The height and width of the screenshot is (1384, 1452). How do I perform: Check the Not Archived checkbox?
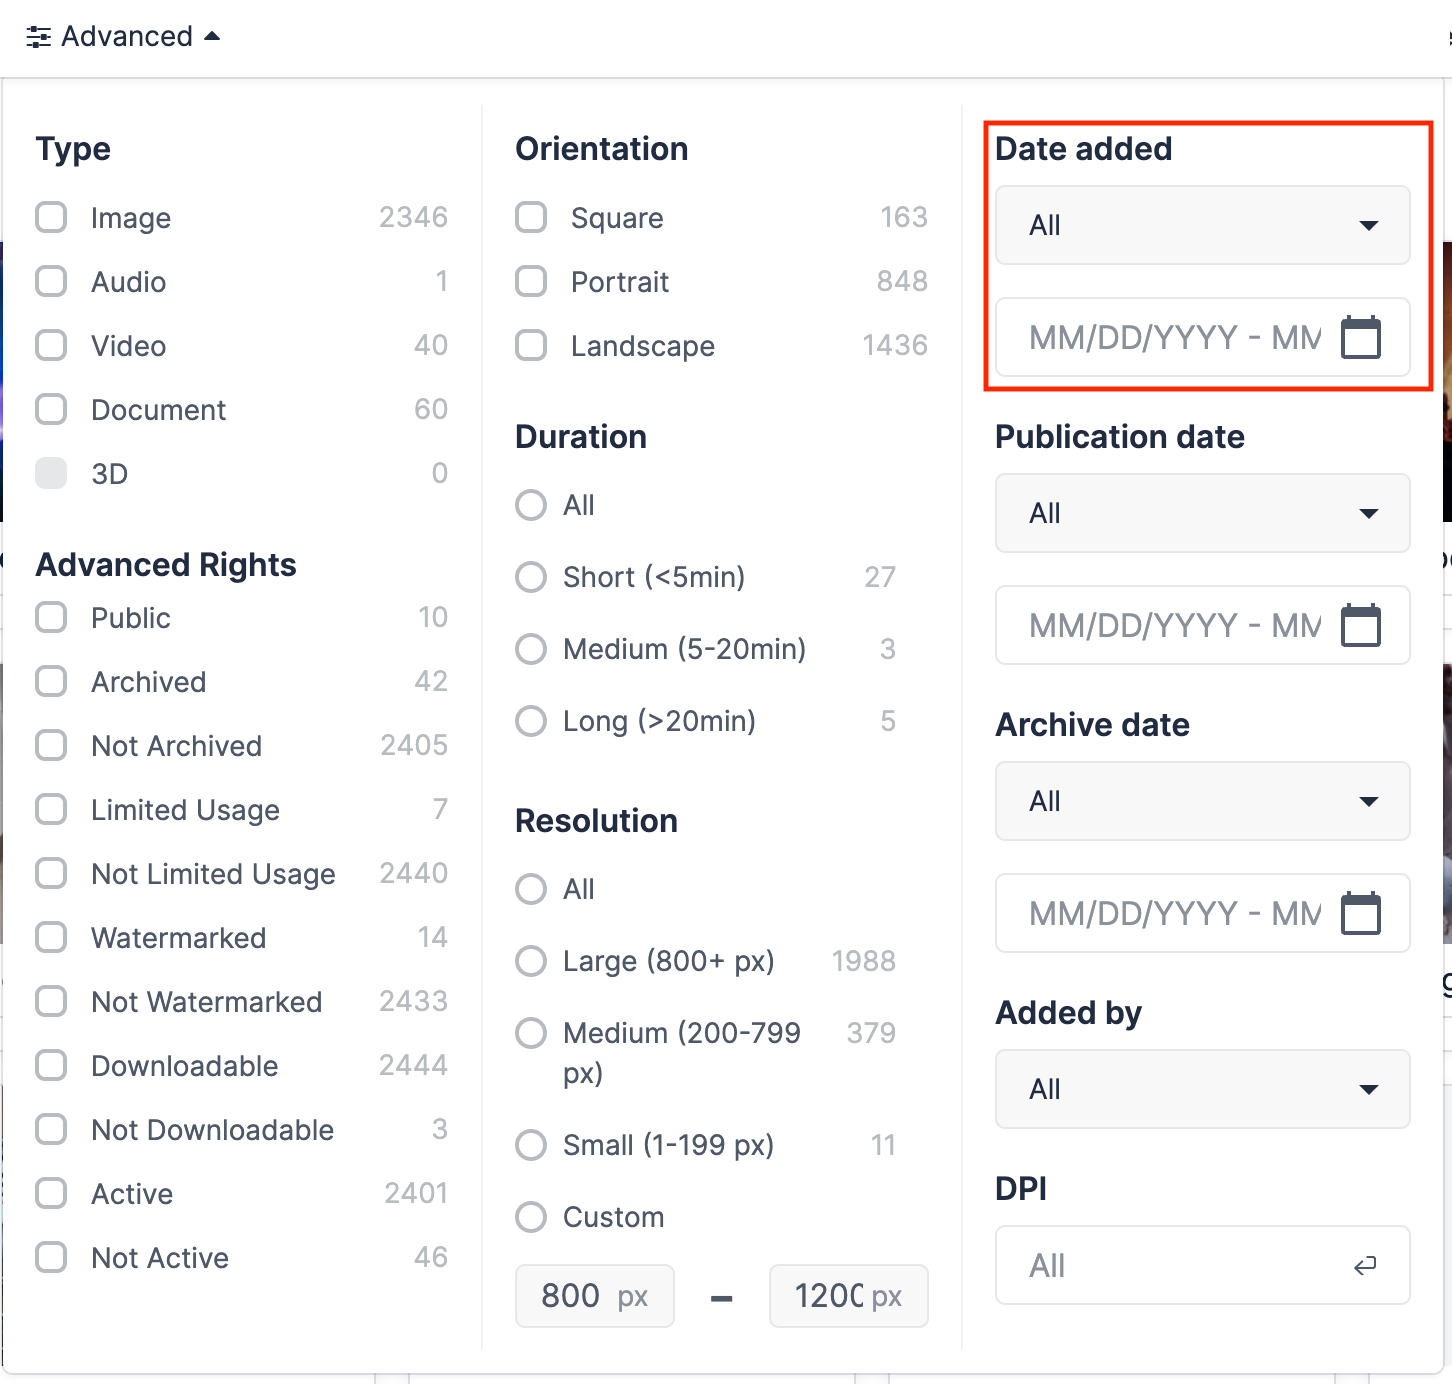pyautogui.click(x=51, y=745)
